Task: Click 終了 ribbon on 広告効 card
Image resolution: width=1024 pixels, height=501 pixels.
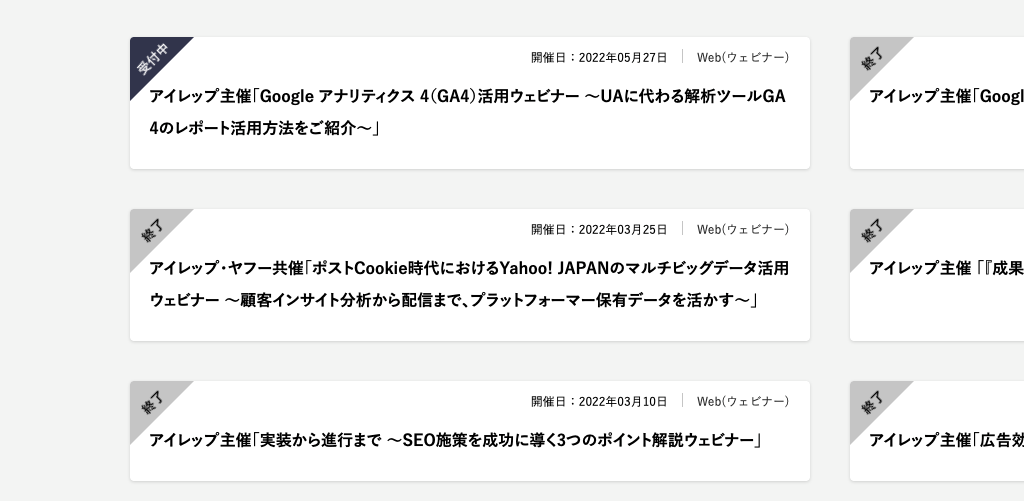Action: click(x=872, y=402)
